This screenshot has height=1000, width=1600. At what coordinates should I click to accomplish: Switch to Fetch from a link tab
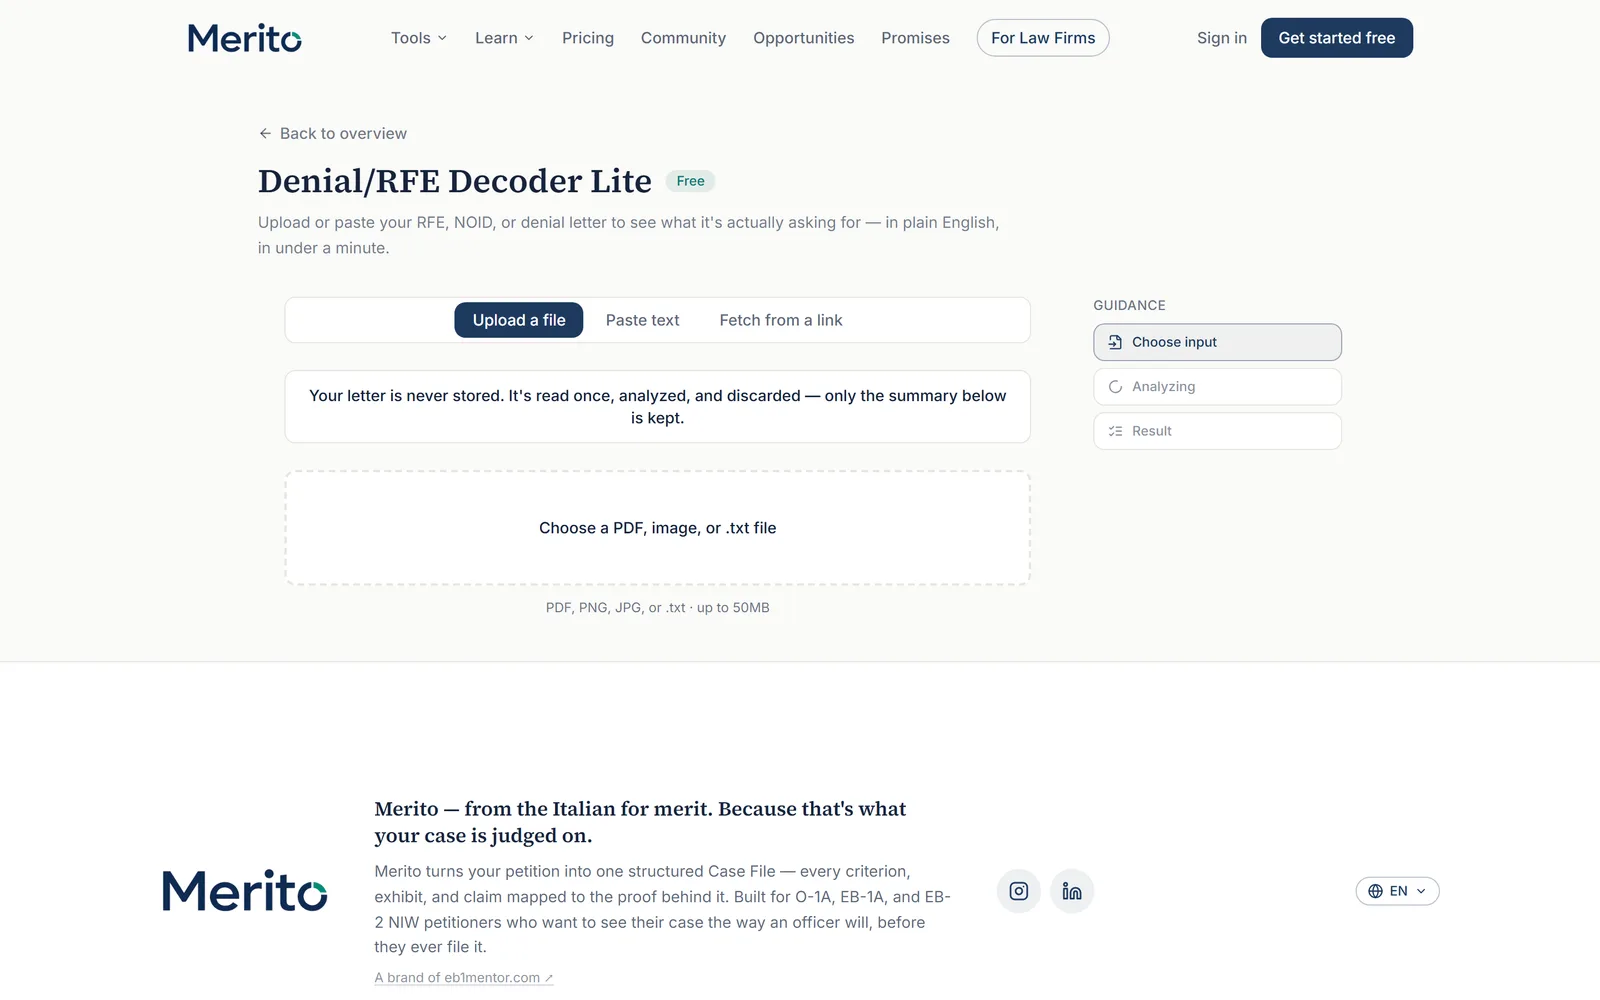(x=781, y=320)
